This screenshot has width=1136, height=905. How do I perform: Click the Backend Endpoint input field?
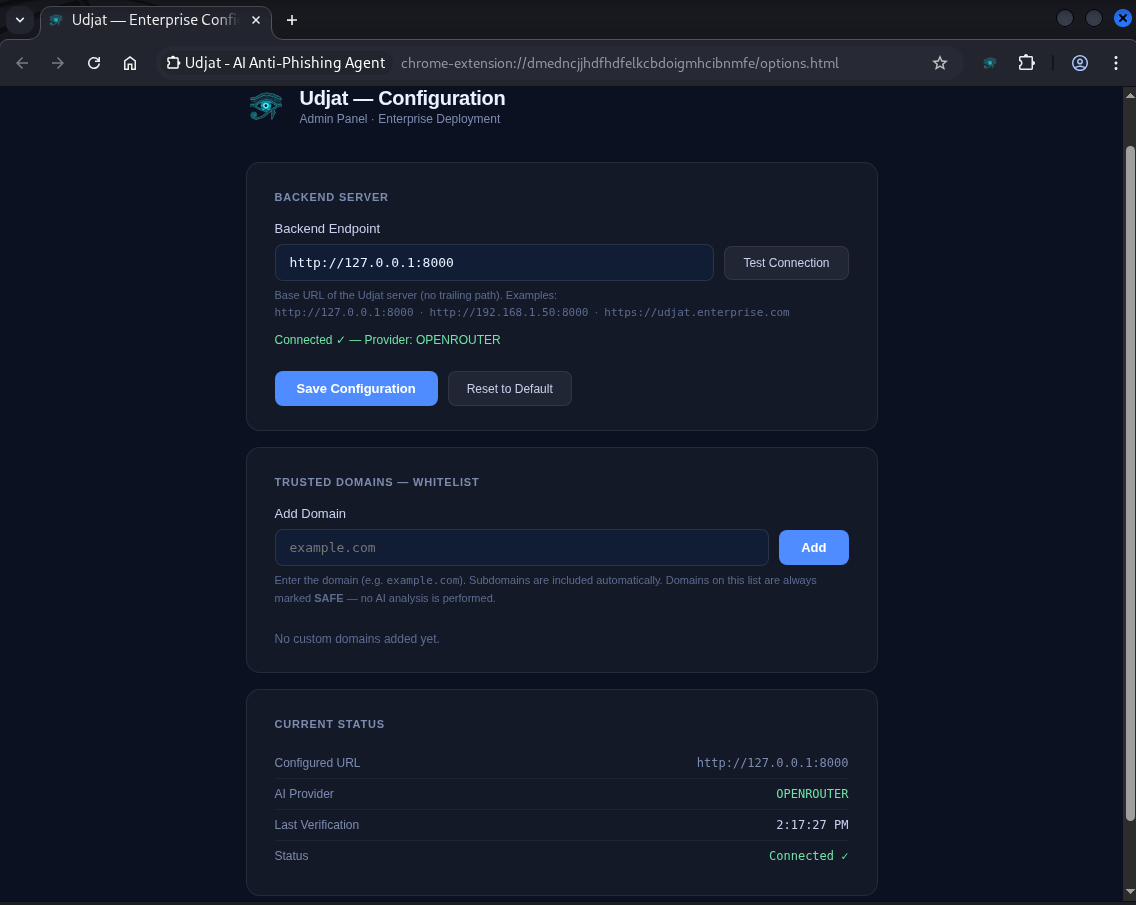click(494, 262)
